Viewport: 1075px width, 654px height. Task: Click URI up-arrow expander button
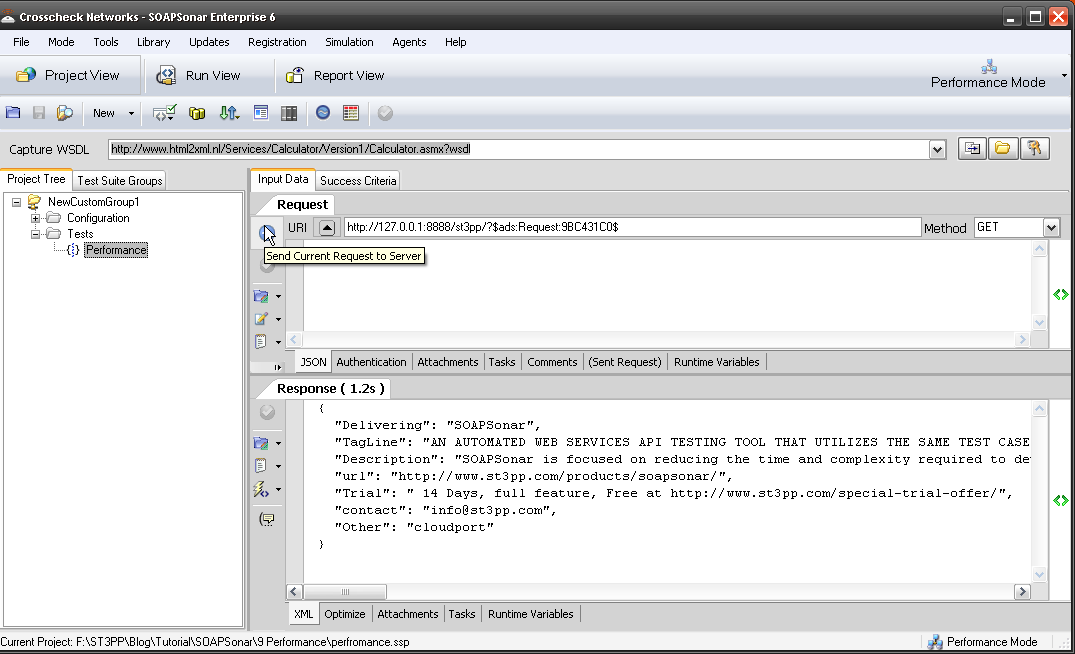(327, 228)
